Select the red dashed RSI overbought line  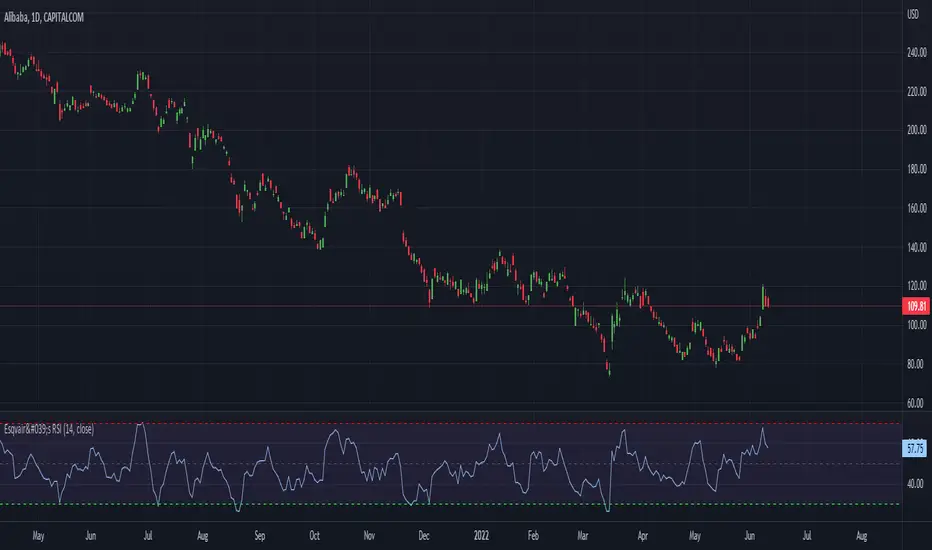click(x=449, y=423)
